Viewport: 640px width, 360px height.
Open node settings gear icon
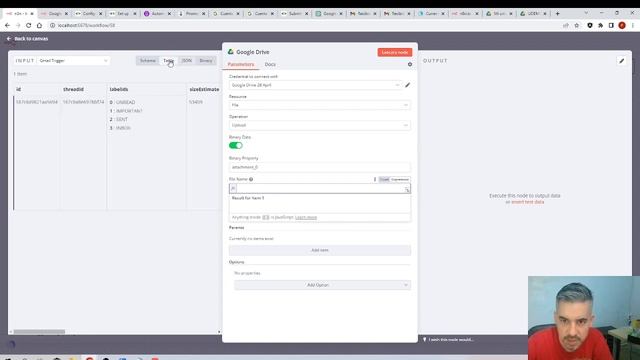coord(410,64)
